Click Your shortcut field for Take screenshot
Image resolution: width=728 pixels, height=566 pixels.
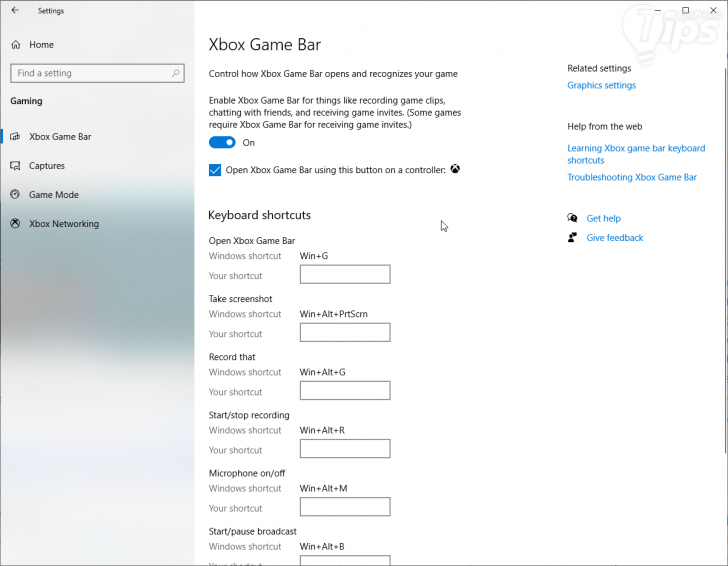click(345, 332)
